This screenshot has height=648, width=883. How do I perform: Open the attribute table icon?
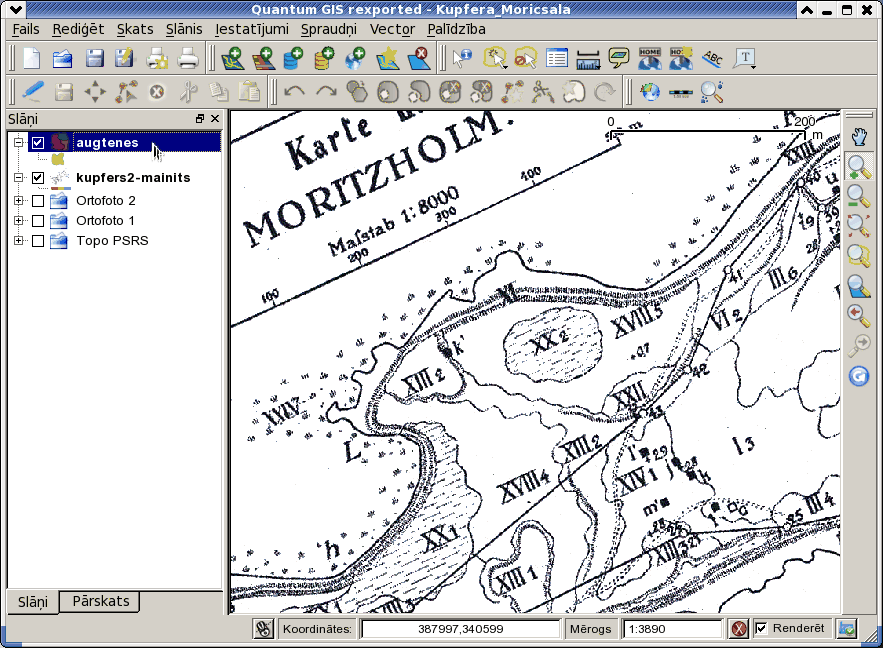coord(557,59)
